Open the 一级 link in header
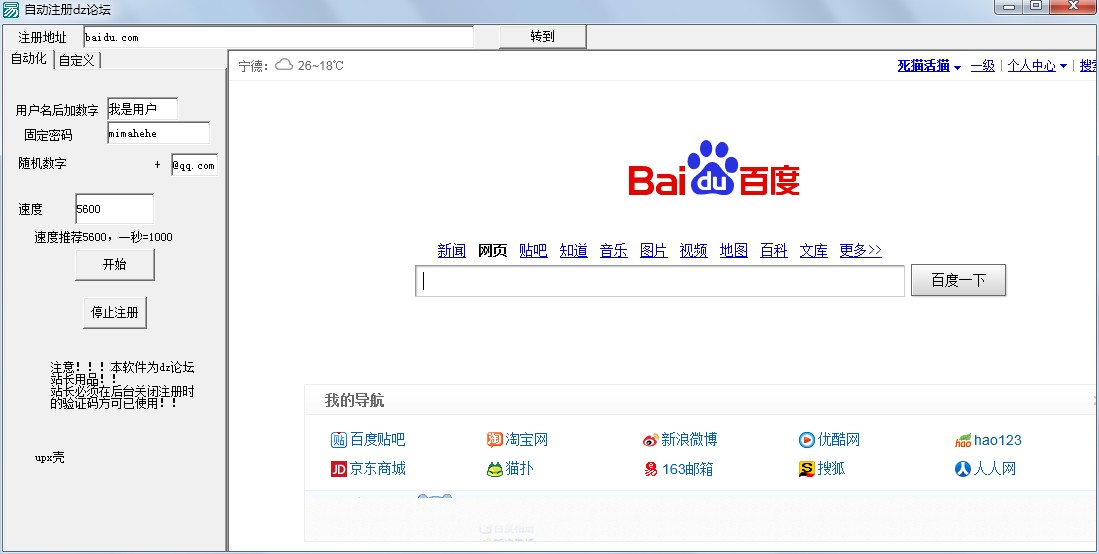Viewport: 1099px width, 554px height. pyautogui.click(x=983, y=66)
